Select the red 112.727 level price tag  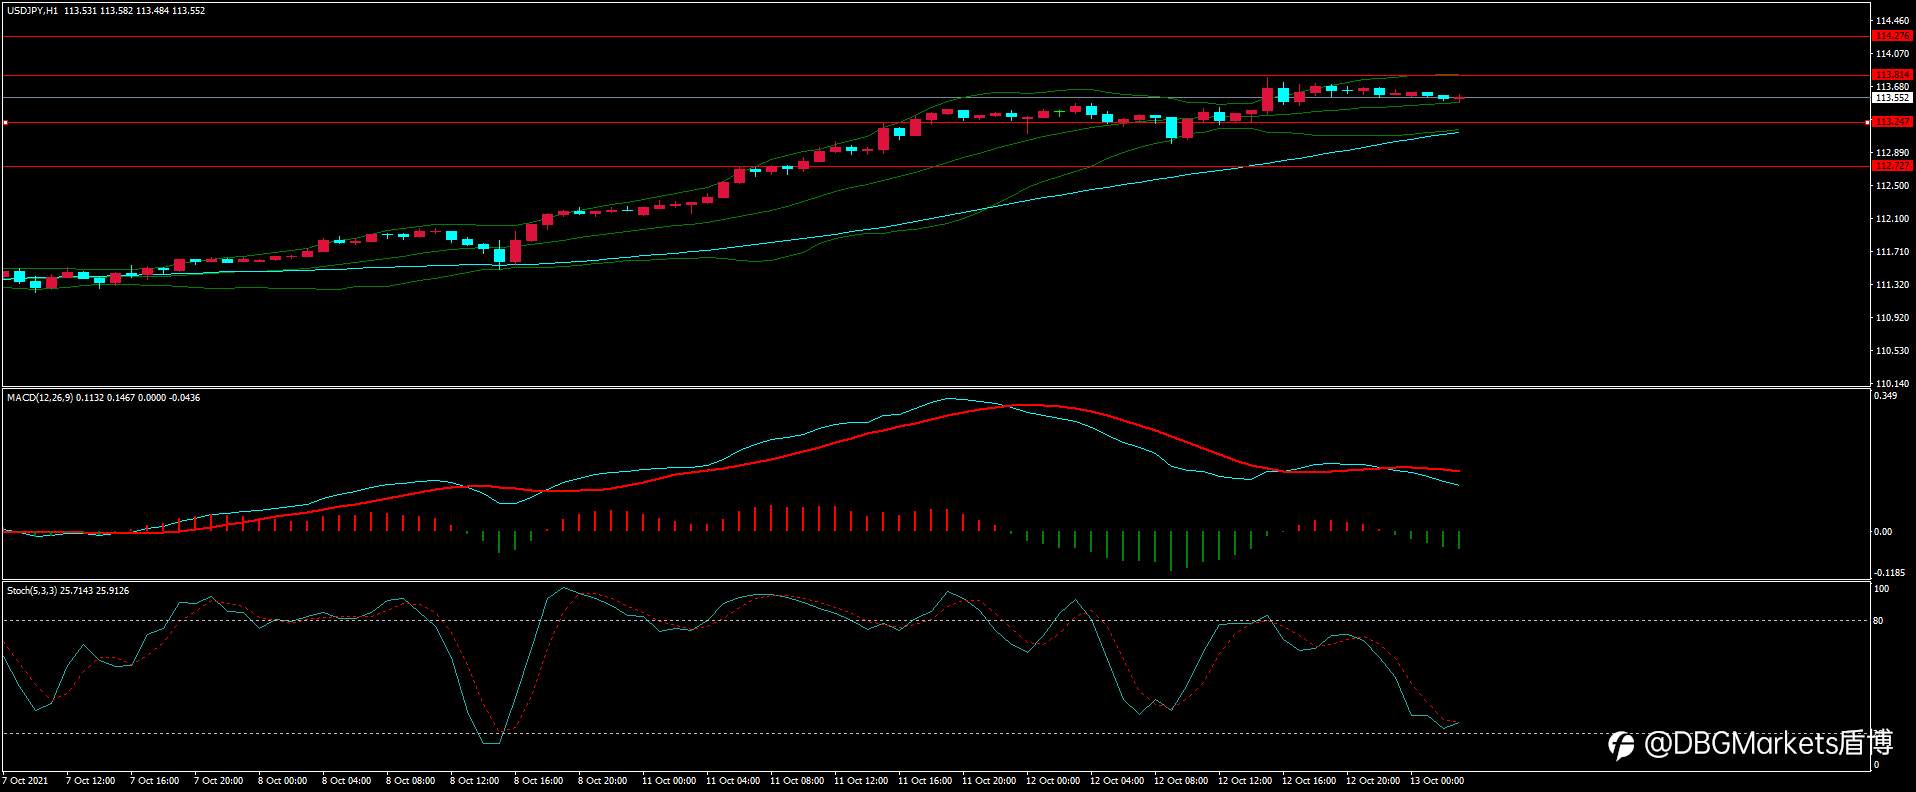pos(1892,166)
